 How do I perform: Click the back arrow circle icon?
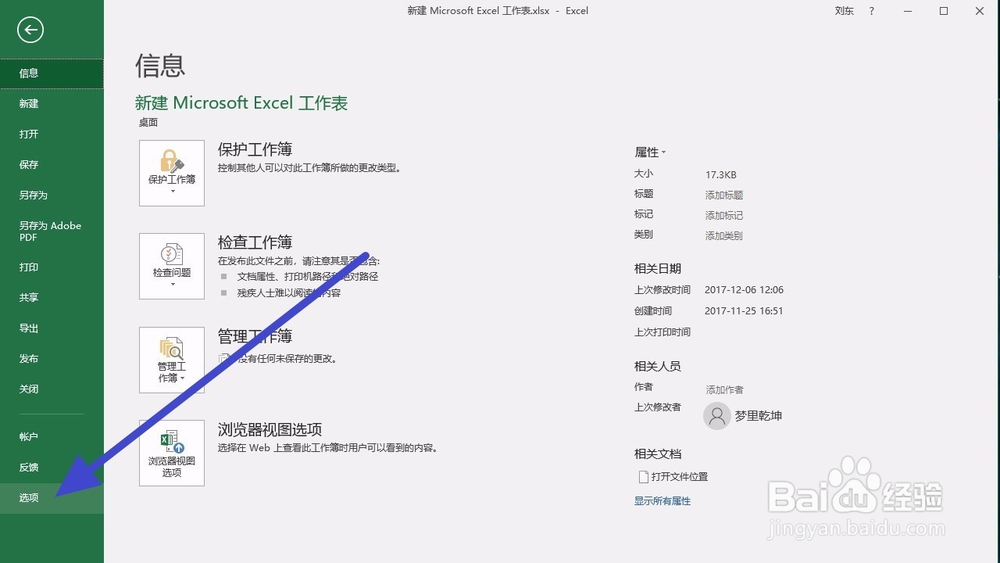(30, 29)
